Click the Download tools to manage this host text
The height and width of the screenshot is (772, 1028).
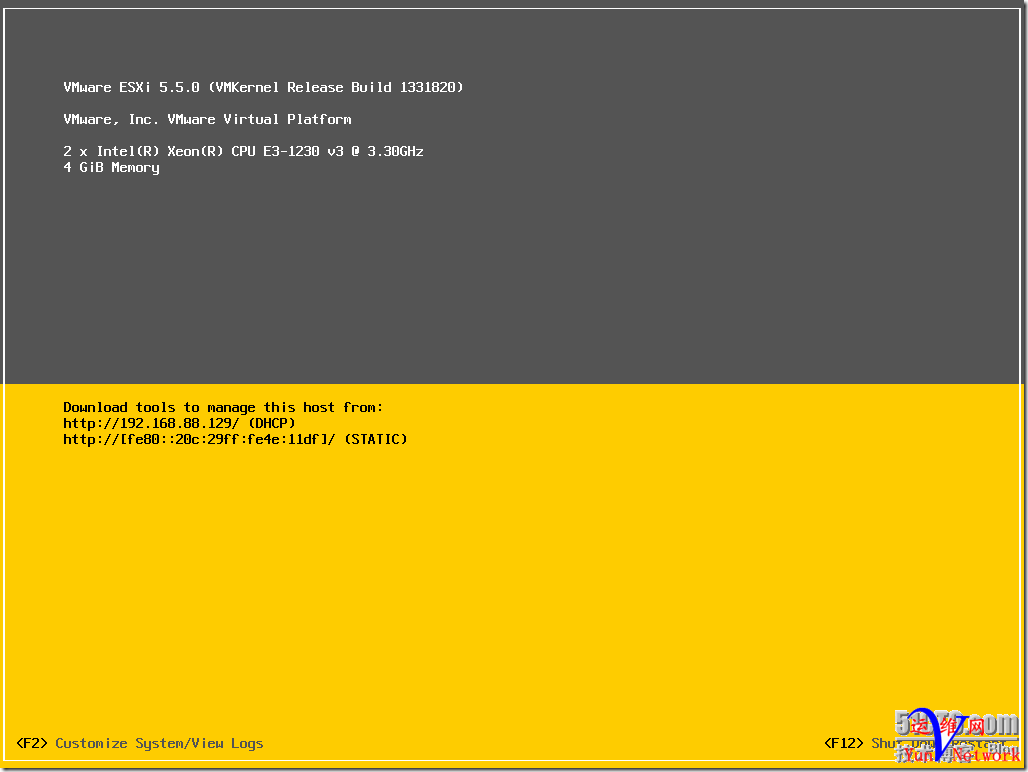click(223, 408)
